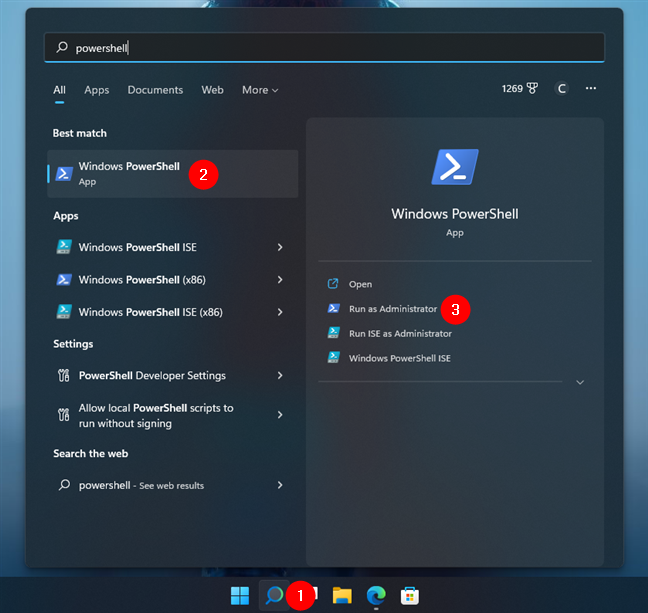
Task: Open the More dropdown filter
Action: (260, 90)
